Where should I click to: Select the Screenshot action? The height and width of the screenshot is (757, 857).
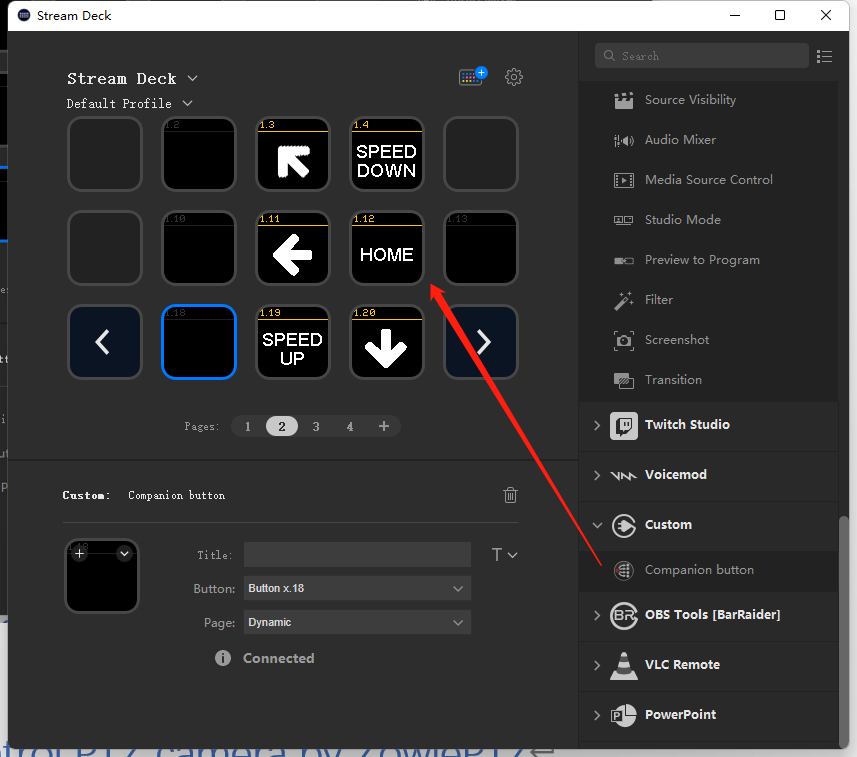676,340
